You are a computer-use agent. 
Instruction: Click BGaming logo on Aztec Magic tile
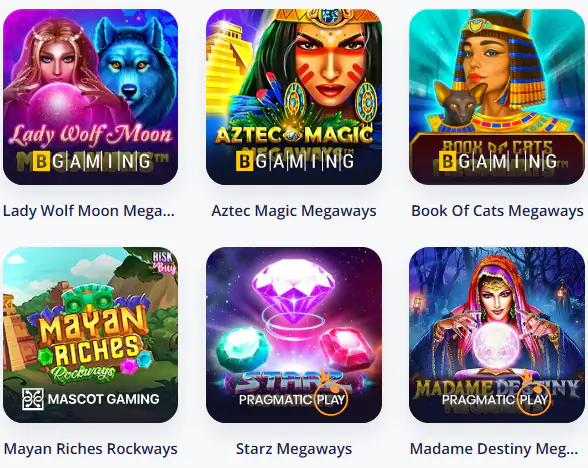pyautogui.click(x=295, y=161)
